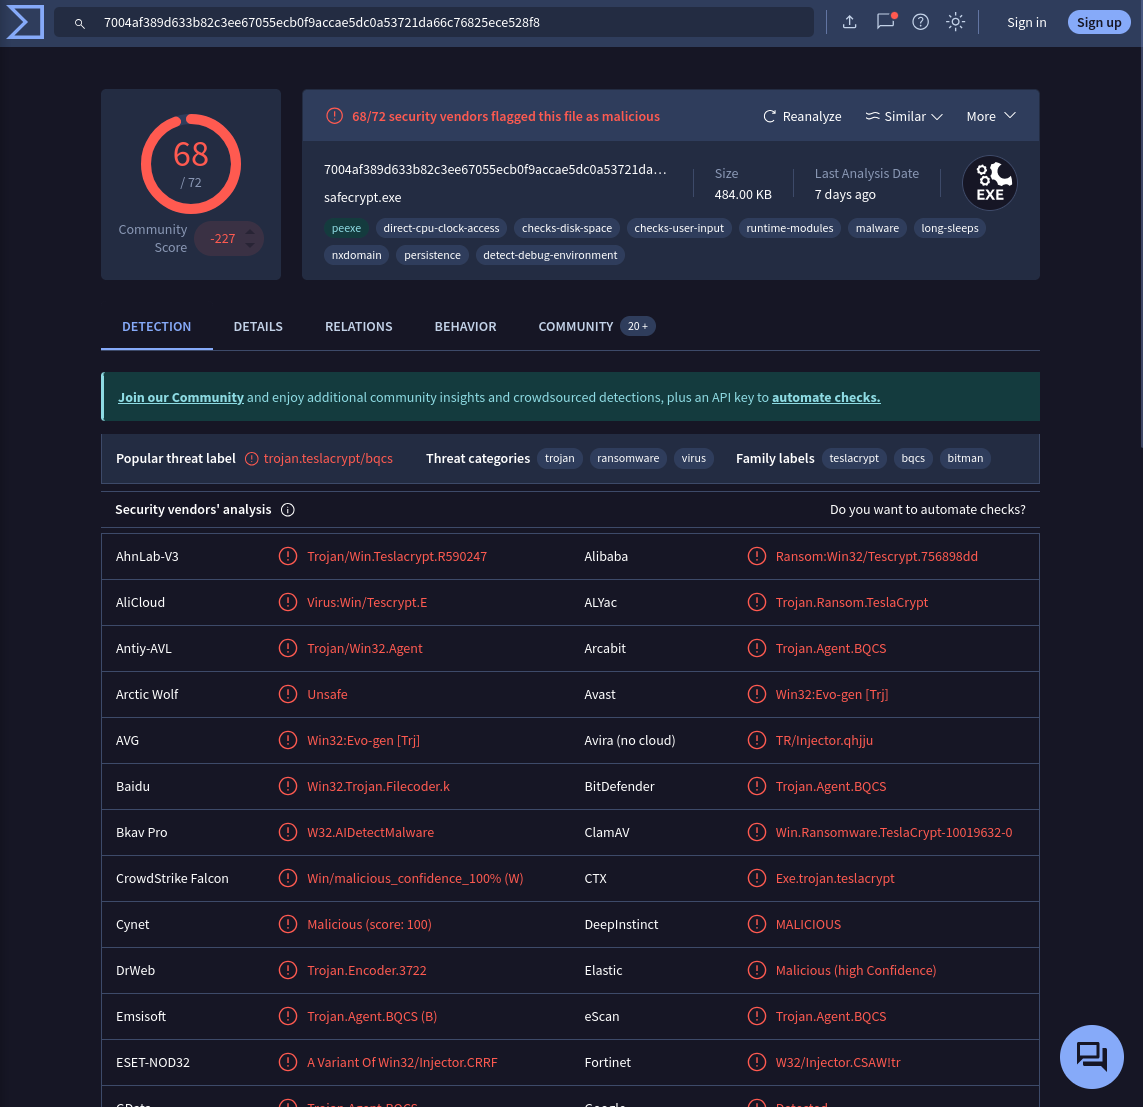Switch to the COMMUNITY tab
Image resolution: width=1143 pixels, height=1107 pixels.
pyautogui.click(x=596, y=326)
